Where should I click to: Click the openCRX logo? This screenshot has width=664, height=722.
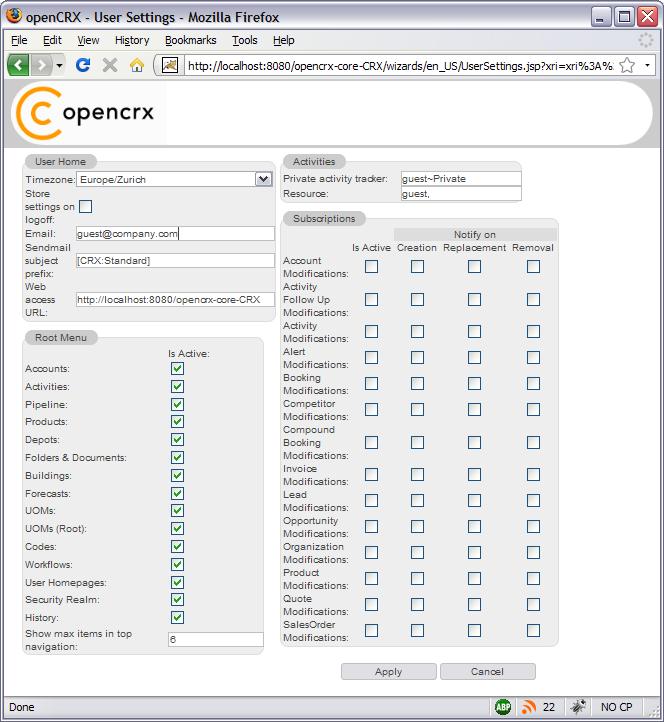(x=86, y=113)
